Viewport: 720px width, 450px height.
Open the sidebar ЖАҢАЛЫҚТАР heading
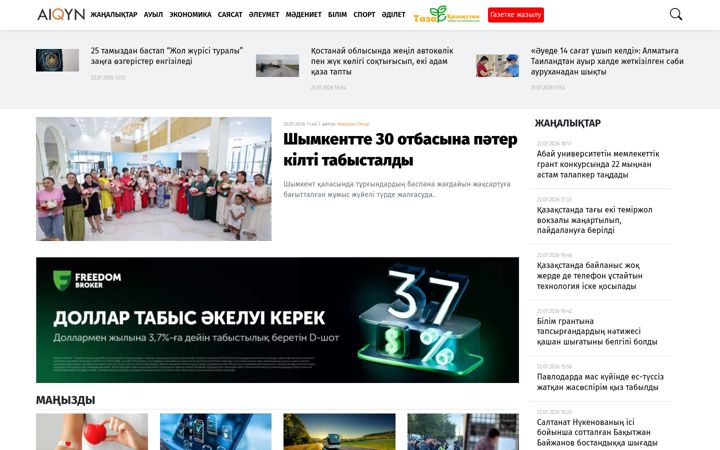point(568,123)
